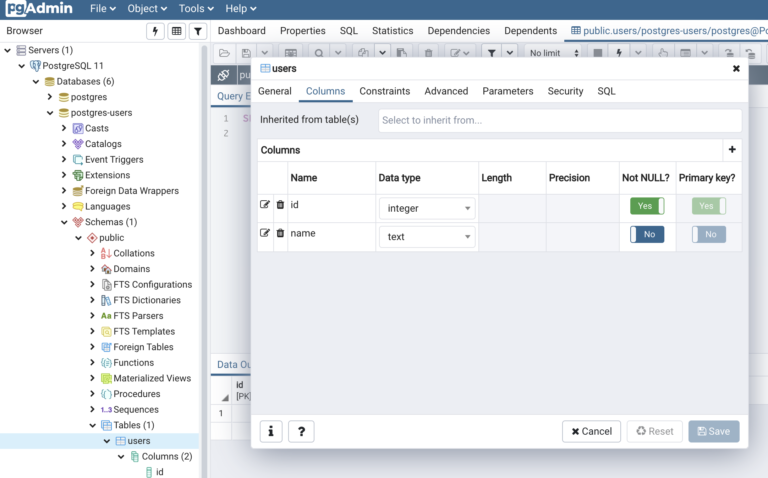Viewport: 768px width, 478px height.
Task: Open the Tools menu
Action: click(196, 9)
